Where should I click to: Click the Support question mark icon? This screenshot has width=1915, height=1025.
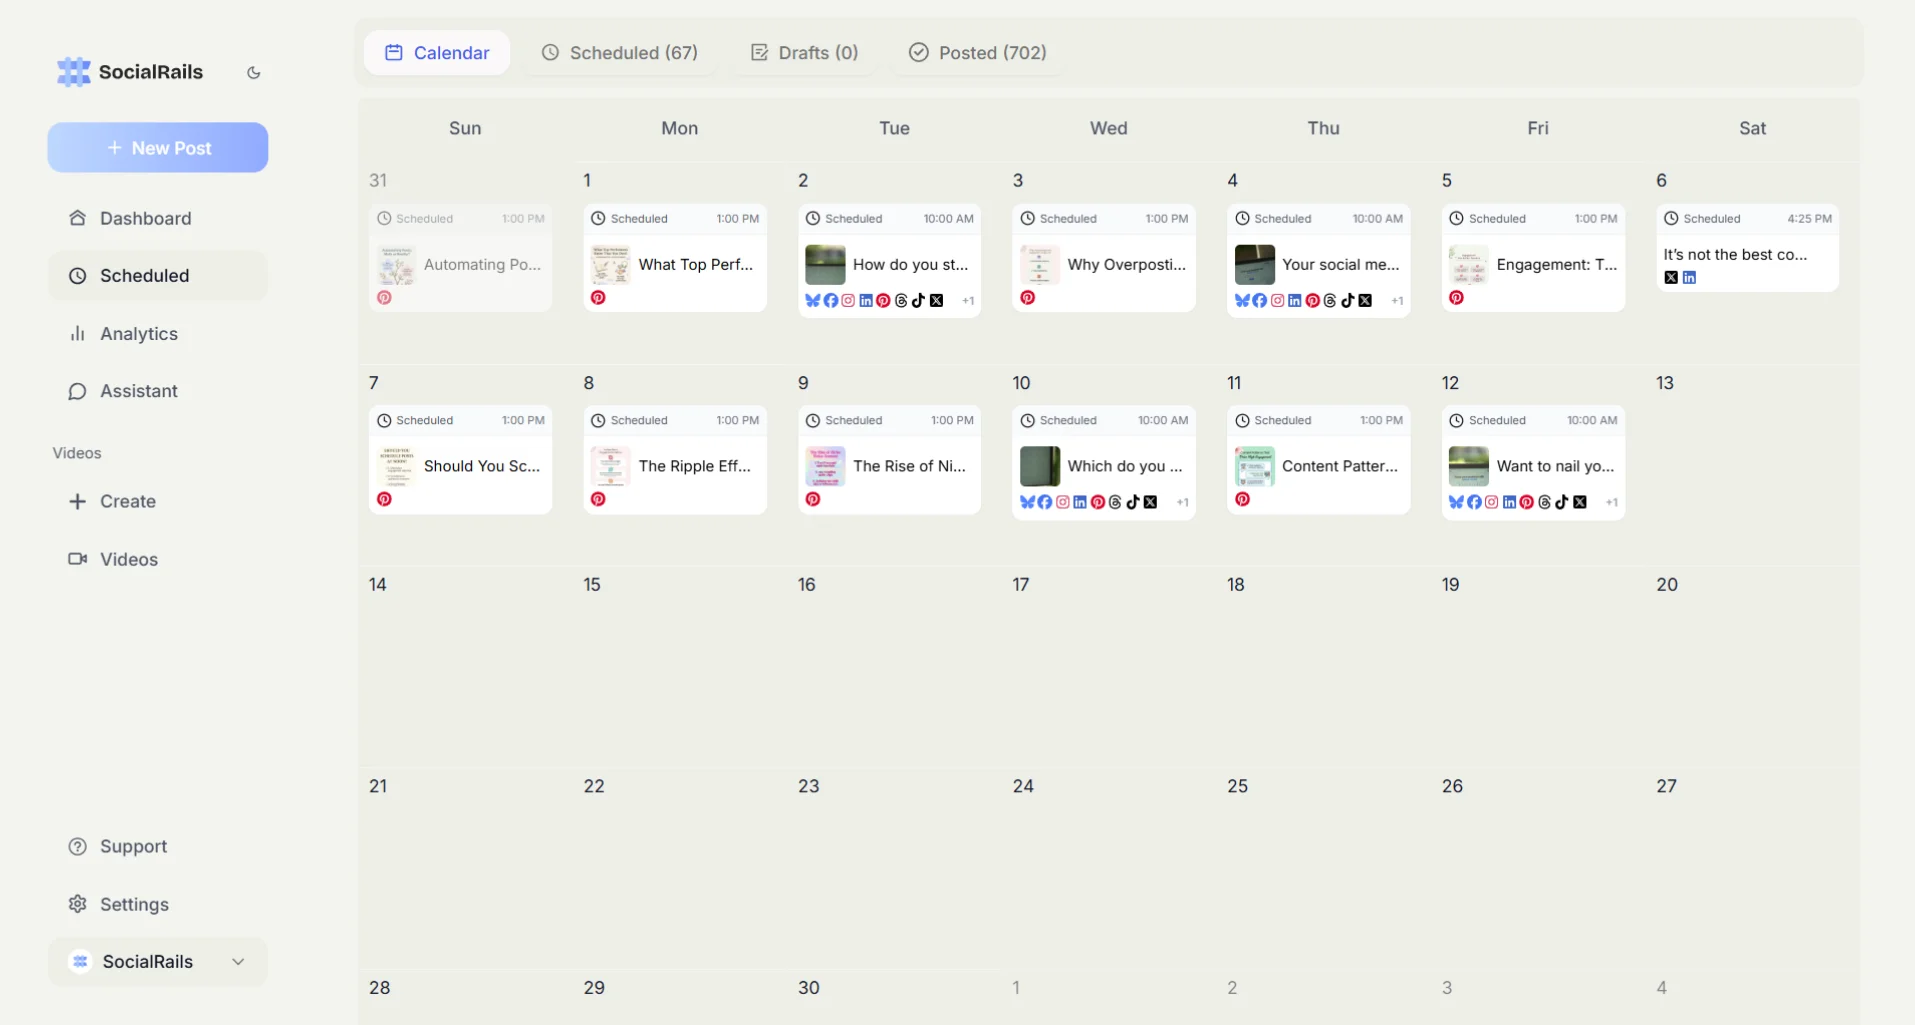tap(77, 846)
